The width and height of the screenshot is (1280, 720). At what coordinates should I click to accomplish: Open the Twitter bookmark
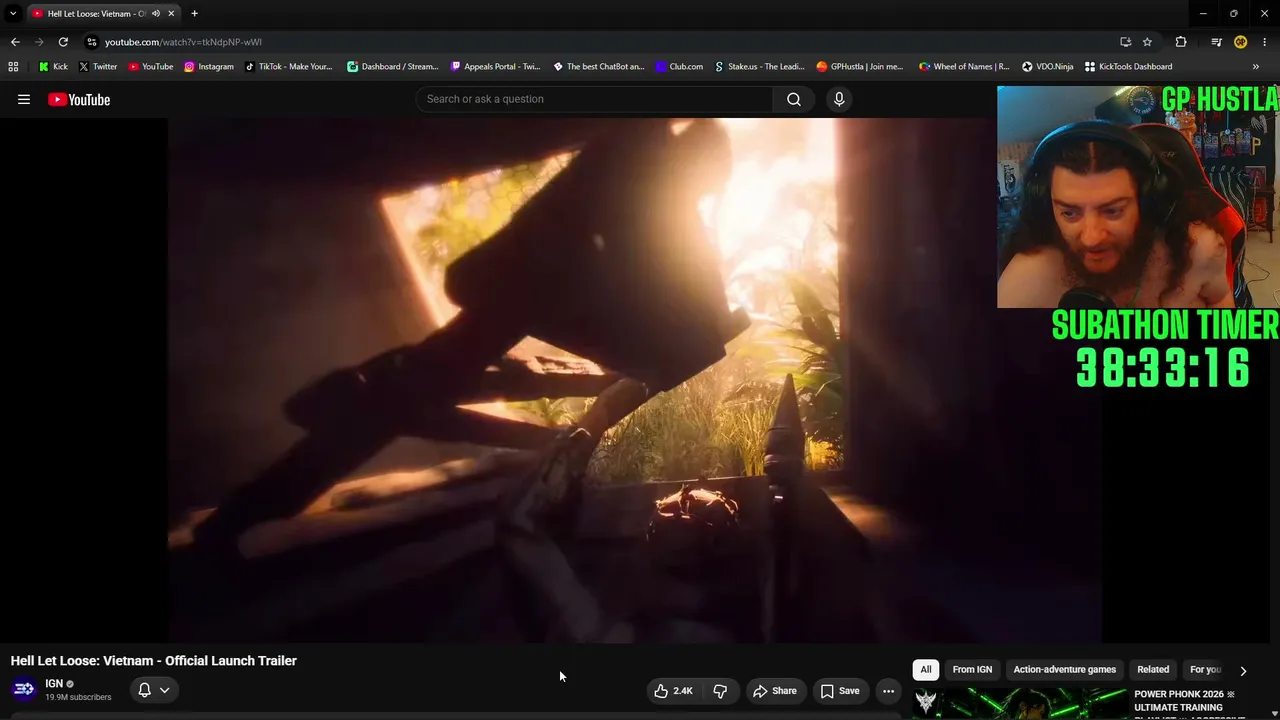[x=98, y=67]
